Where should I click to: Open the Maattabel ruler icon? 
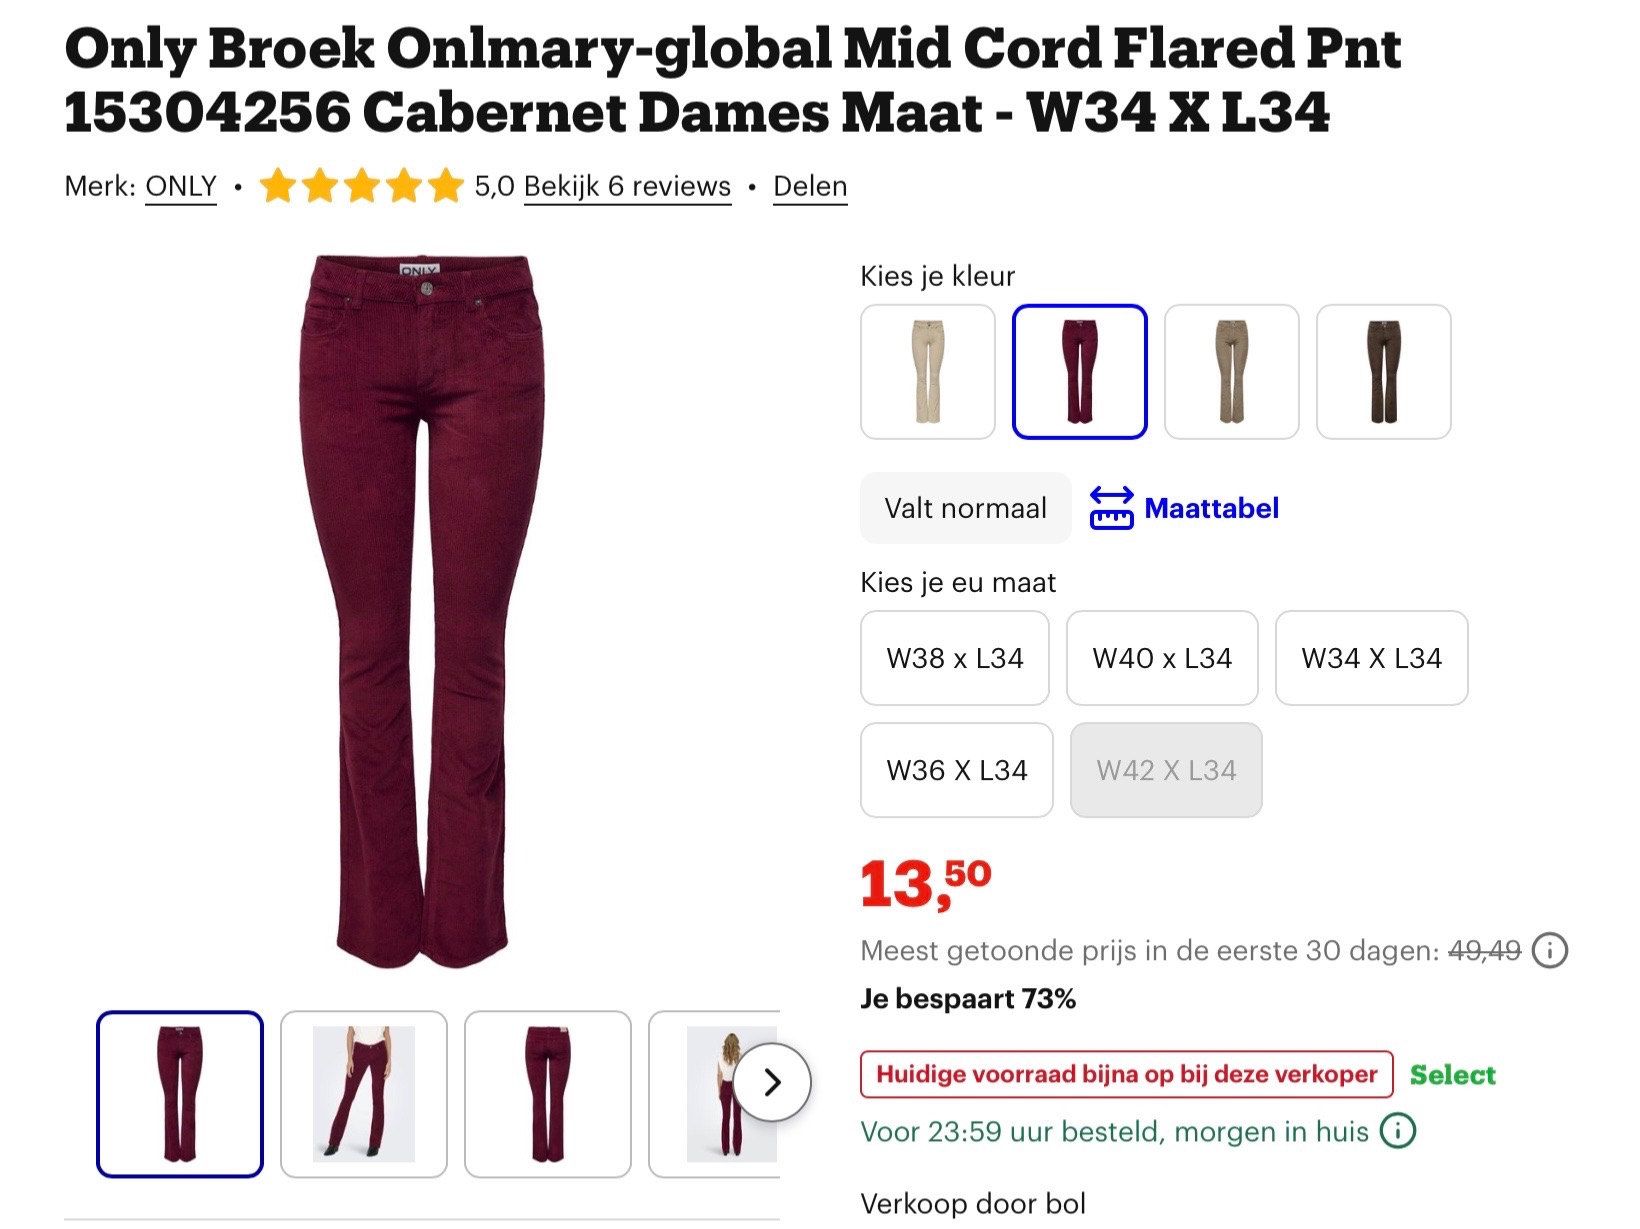1113,508
